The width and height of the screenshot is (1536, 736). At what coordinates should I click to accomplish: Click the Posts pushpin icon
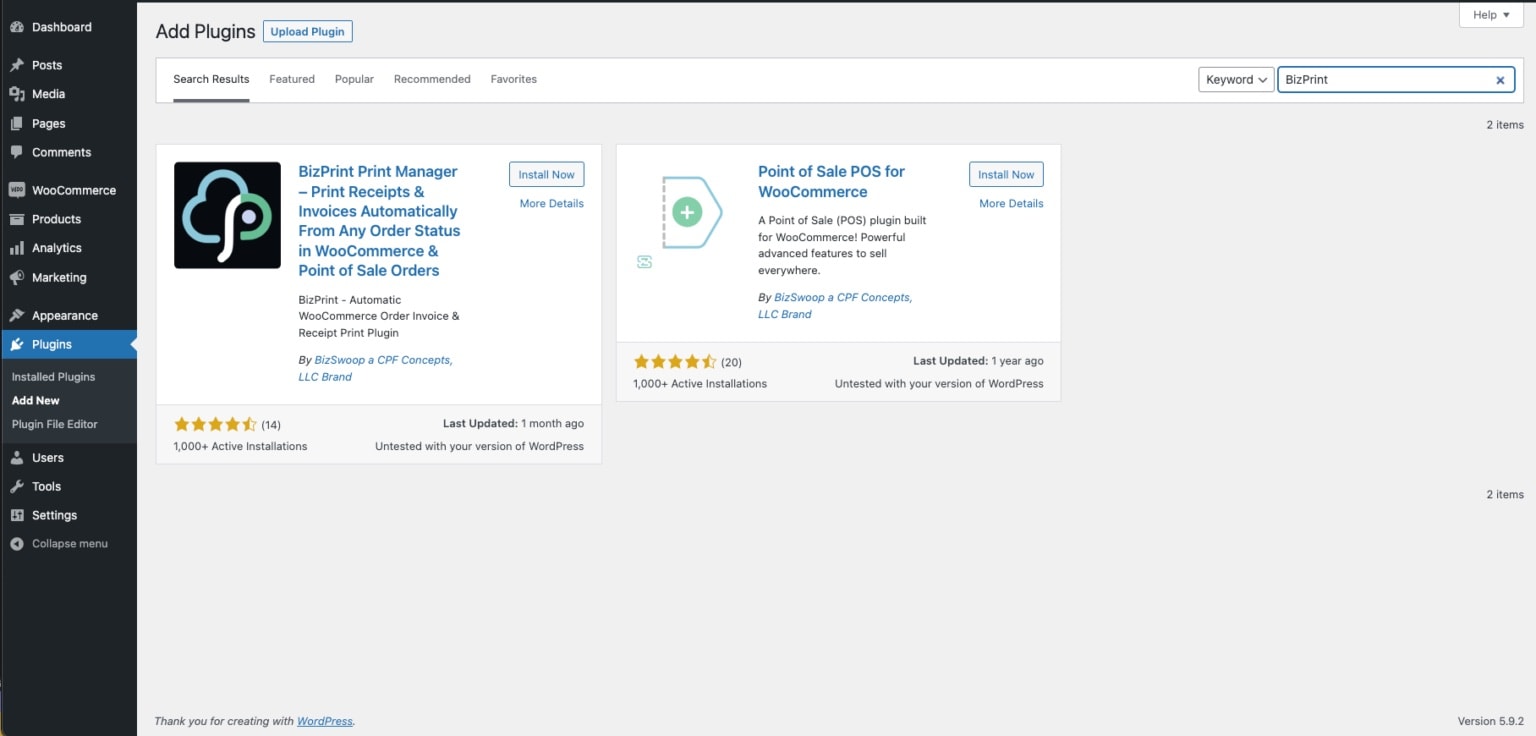point(17,64)
